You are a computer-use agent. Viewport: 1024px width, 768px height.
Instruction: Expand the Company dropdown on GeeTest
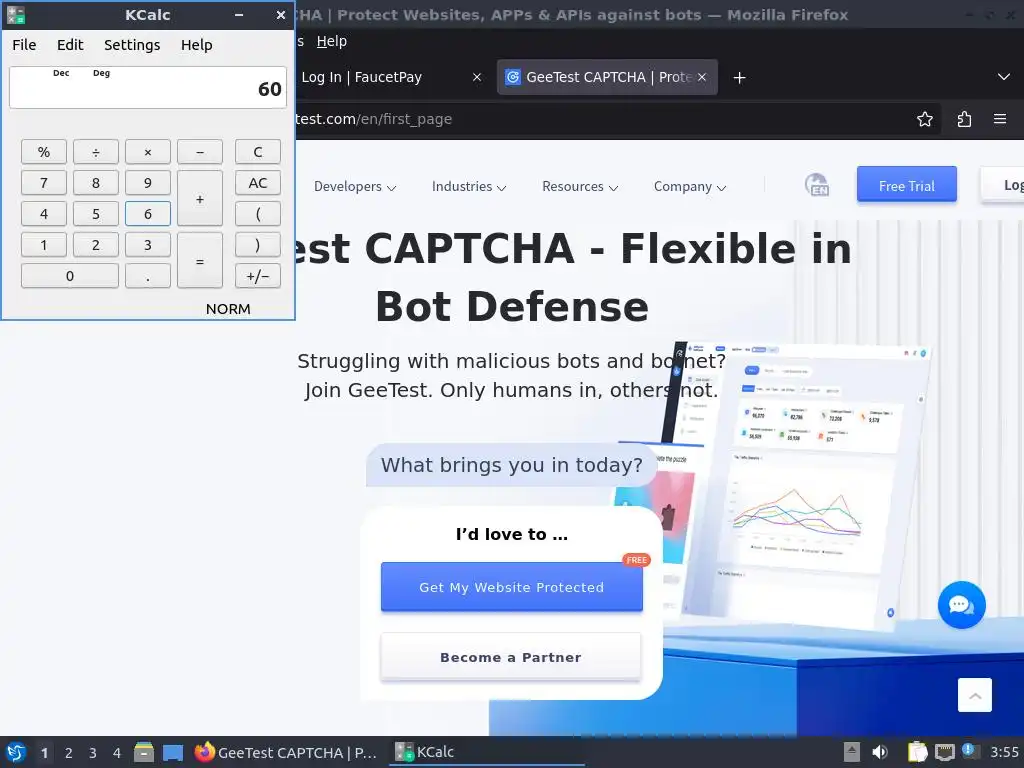[690, 187]
